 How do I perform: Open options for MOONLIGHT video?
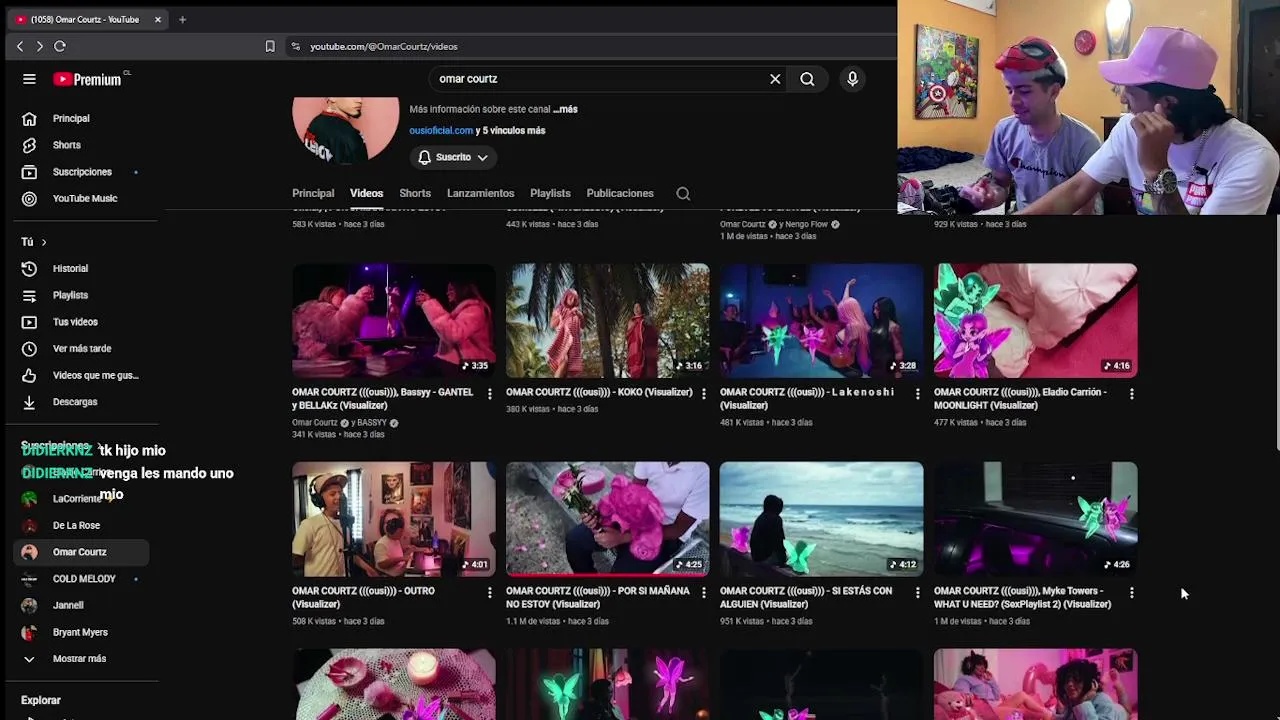[x=1131, y=394]
